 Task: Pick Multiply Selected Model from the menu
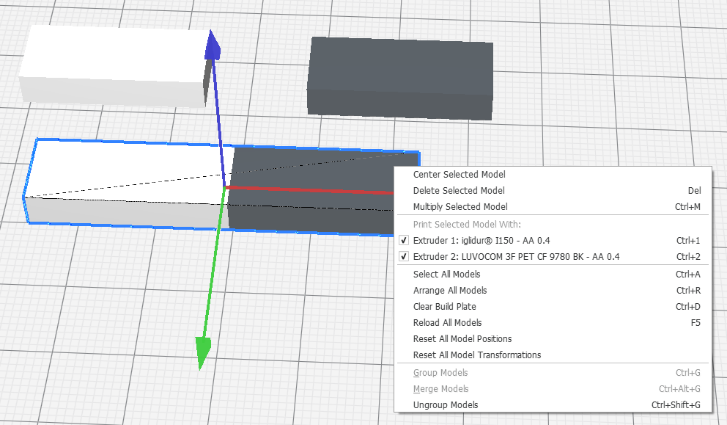(460, 207)
